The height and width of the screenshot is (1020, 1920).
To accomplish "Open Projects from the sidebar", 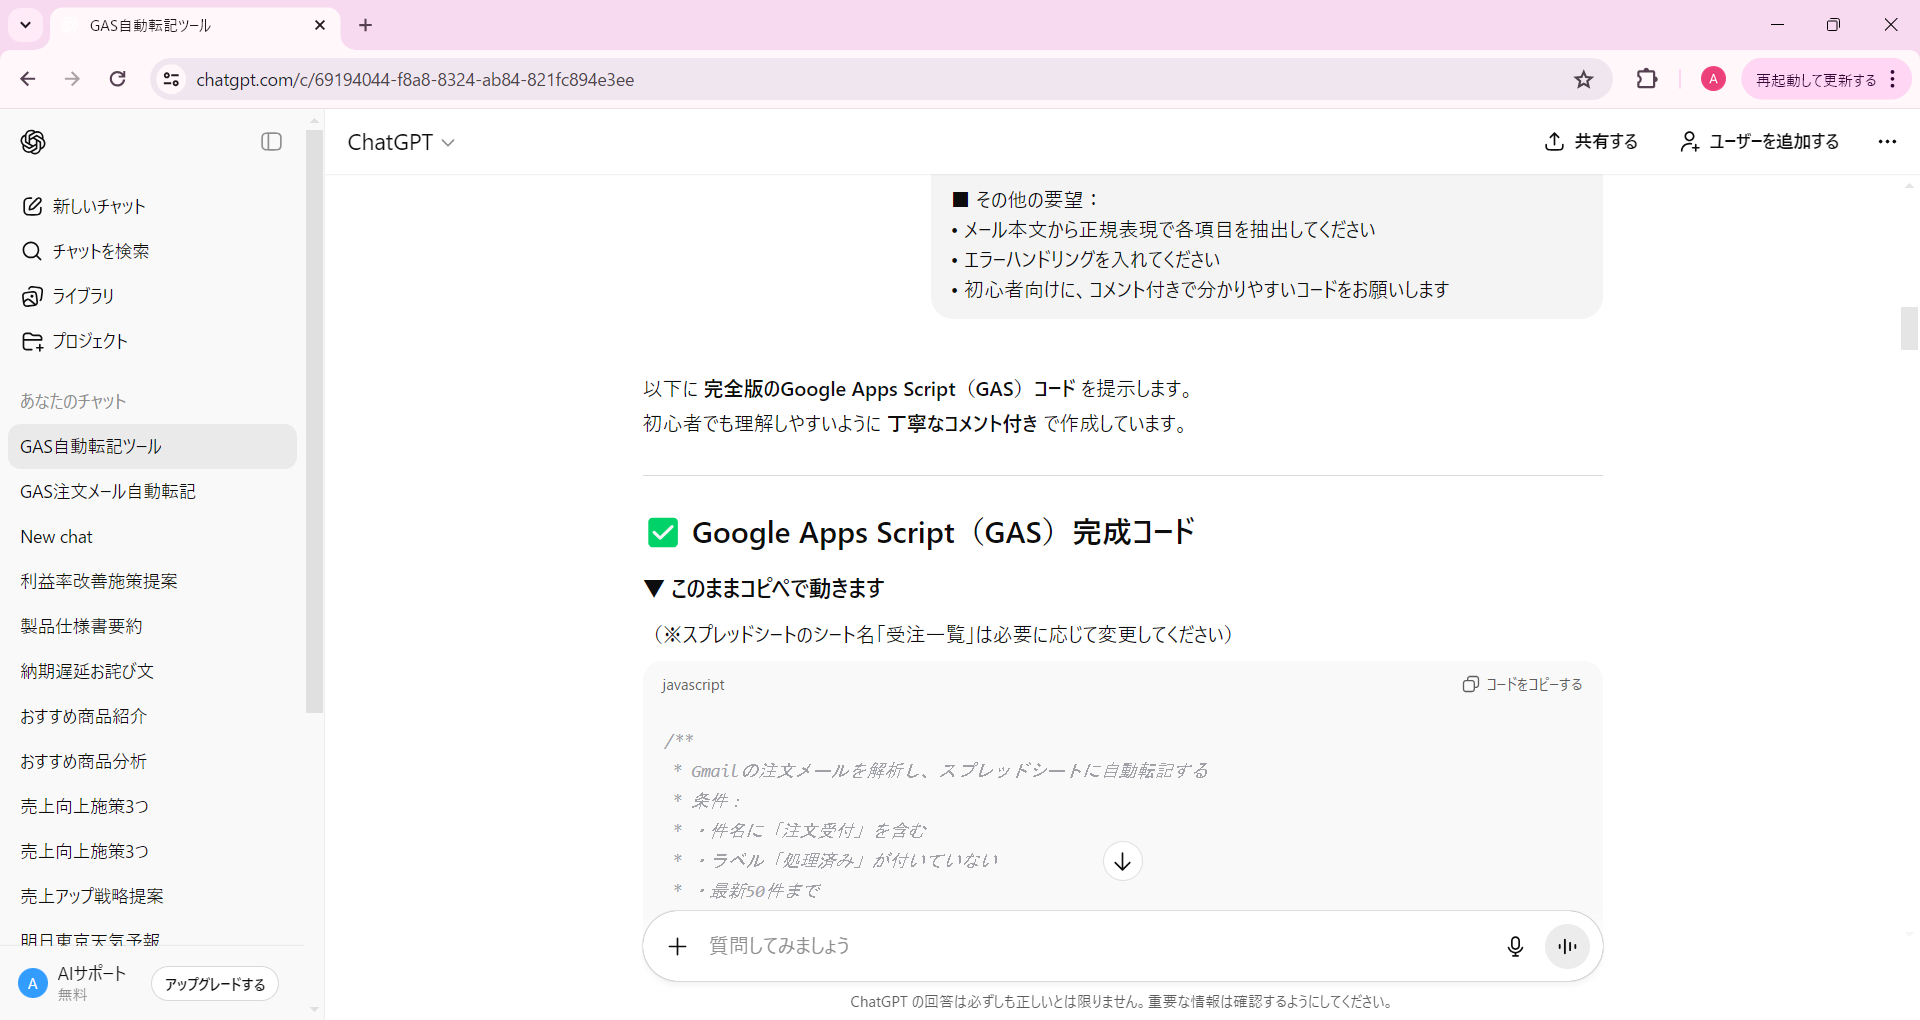I will tap(89, 340).
